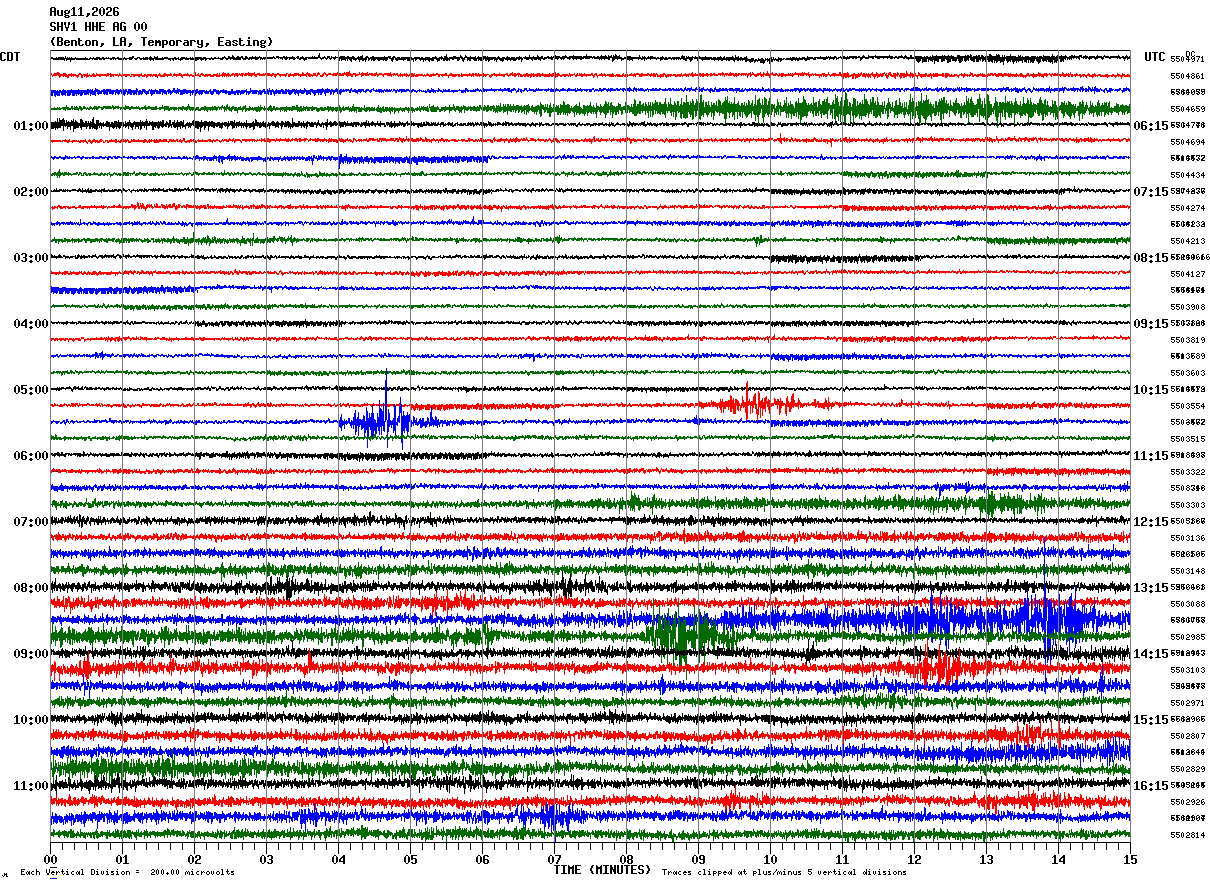This screenshot has height=886, width=1210.
Task: Click minute tick label 14 on the time axis
Action: pos(1058,859)
